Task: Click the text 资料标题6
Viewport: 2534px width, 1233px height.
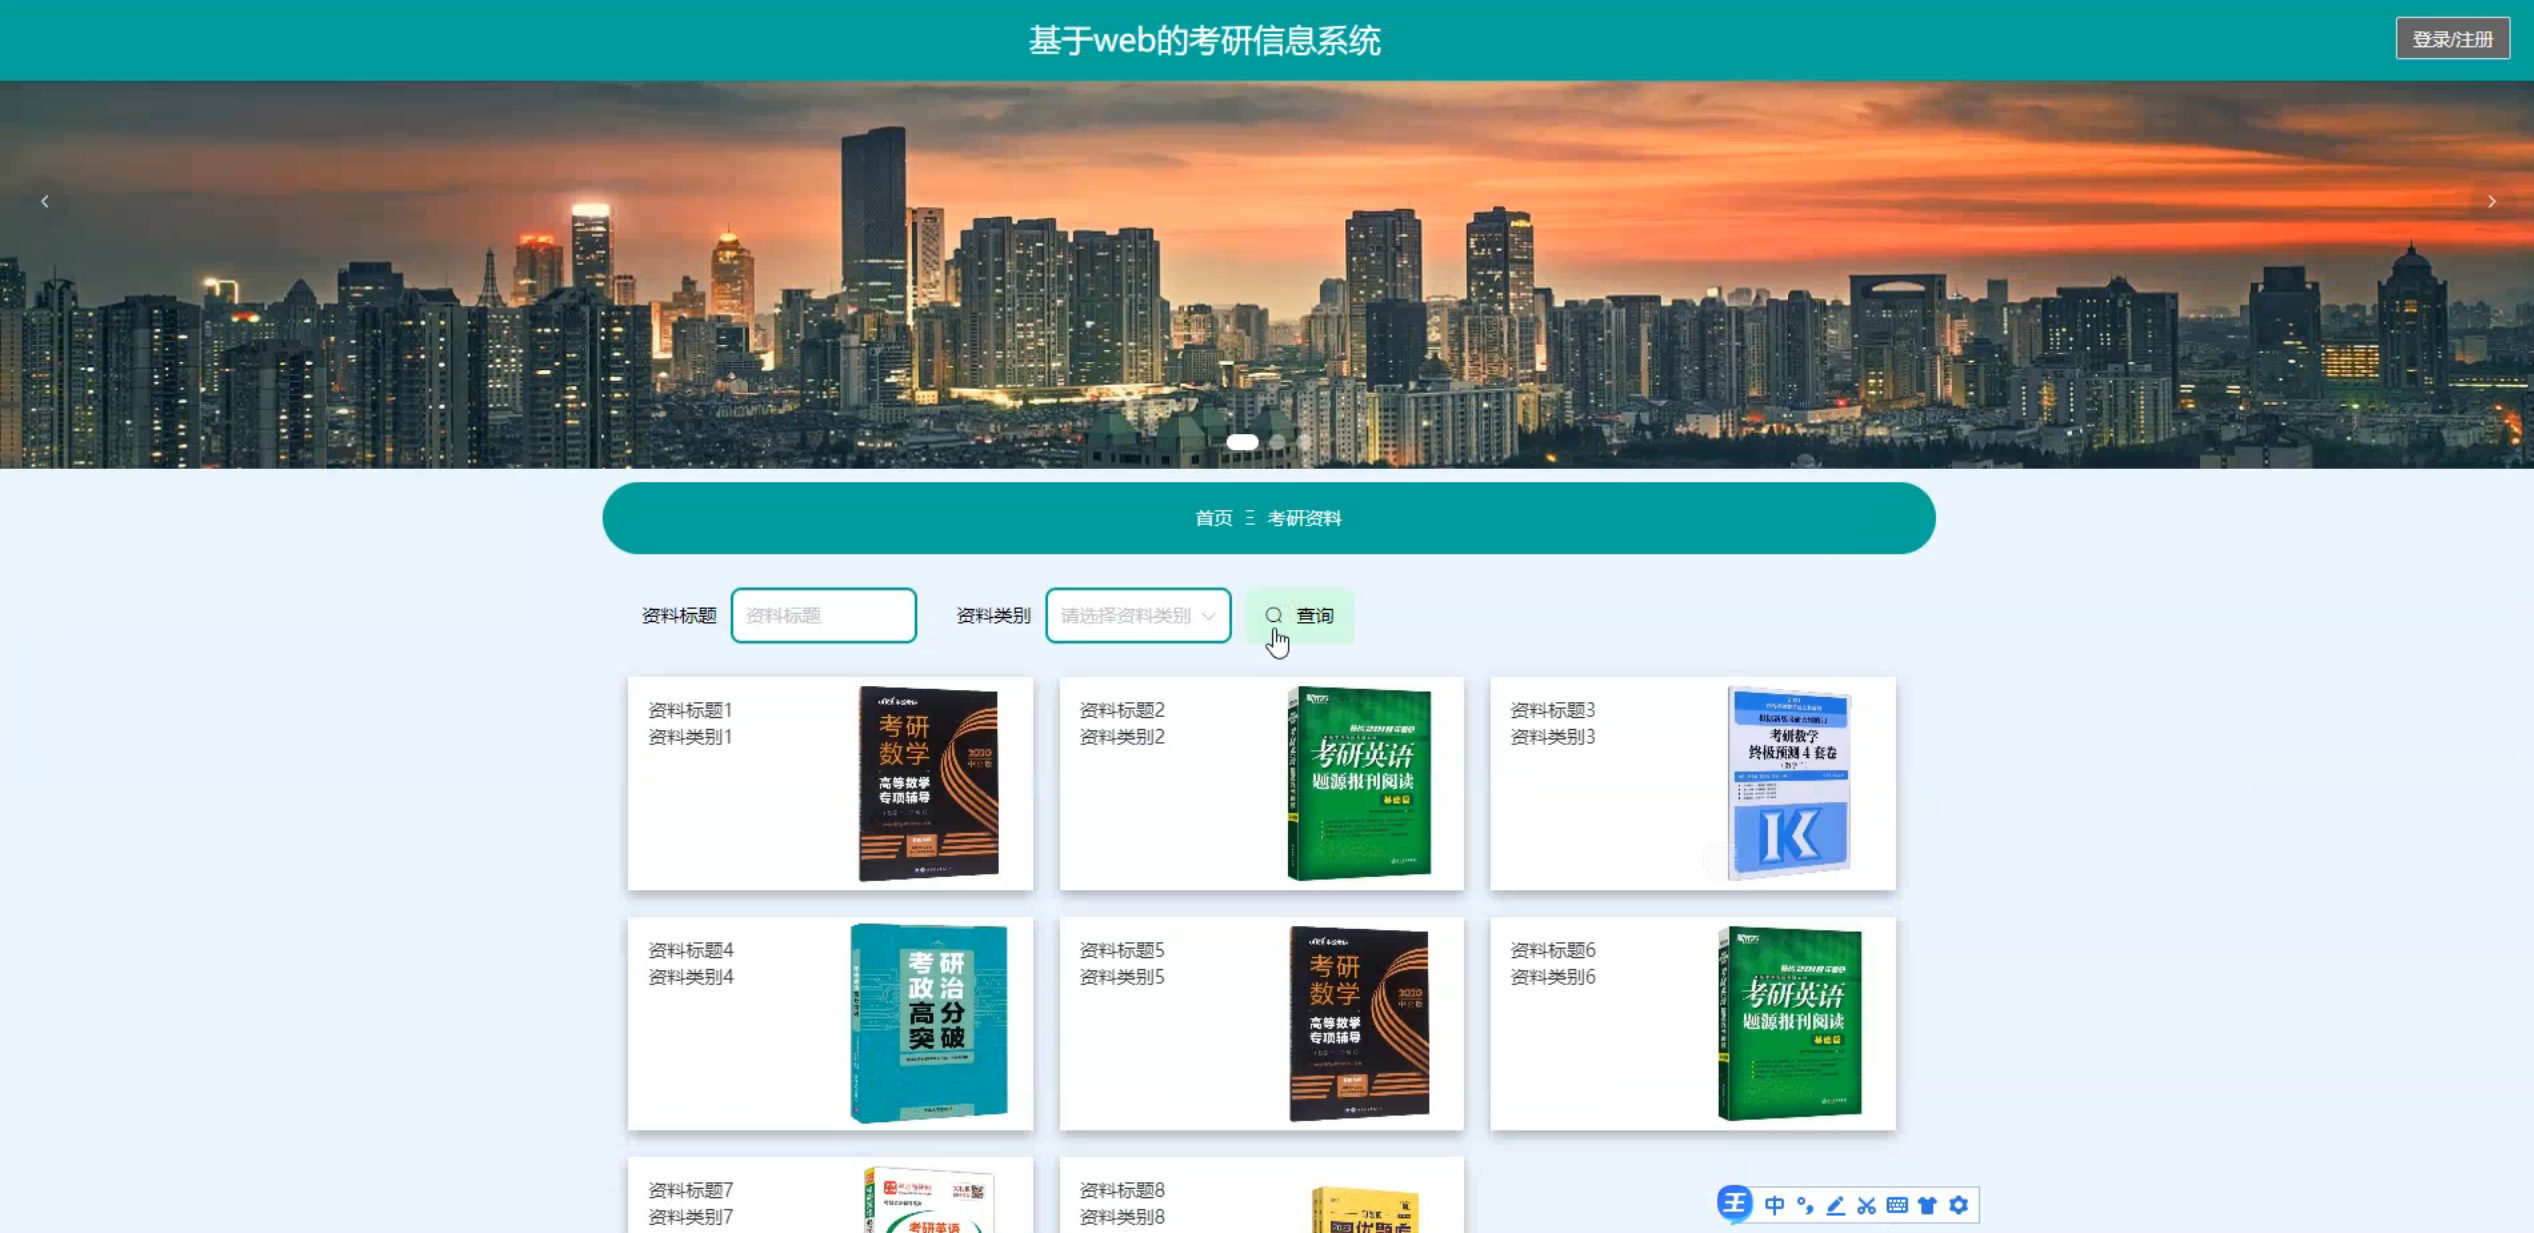Action: [x=1552, y=950]
